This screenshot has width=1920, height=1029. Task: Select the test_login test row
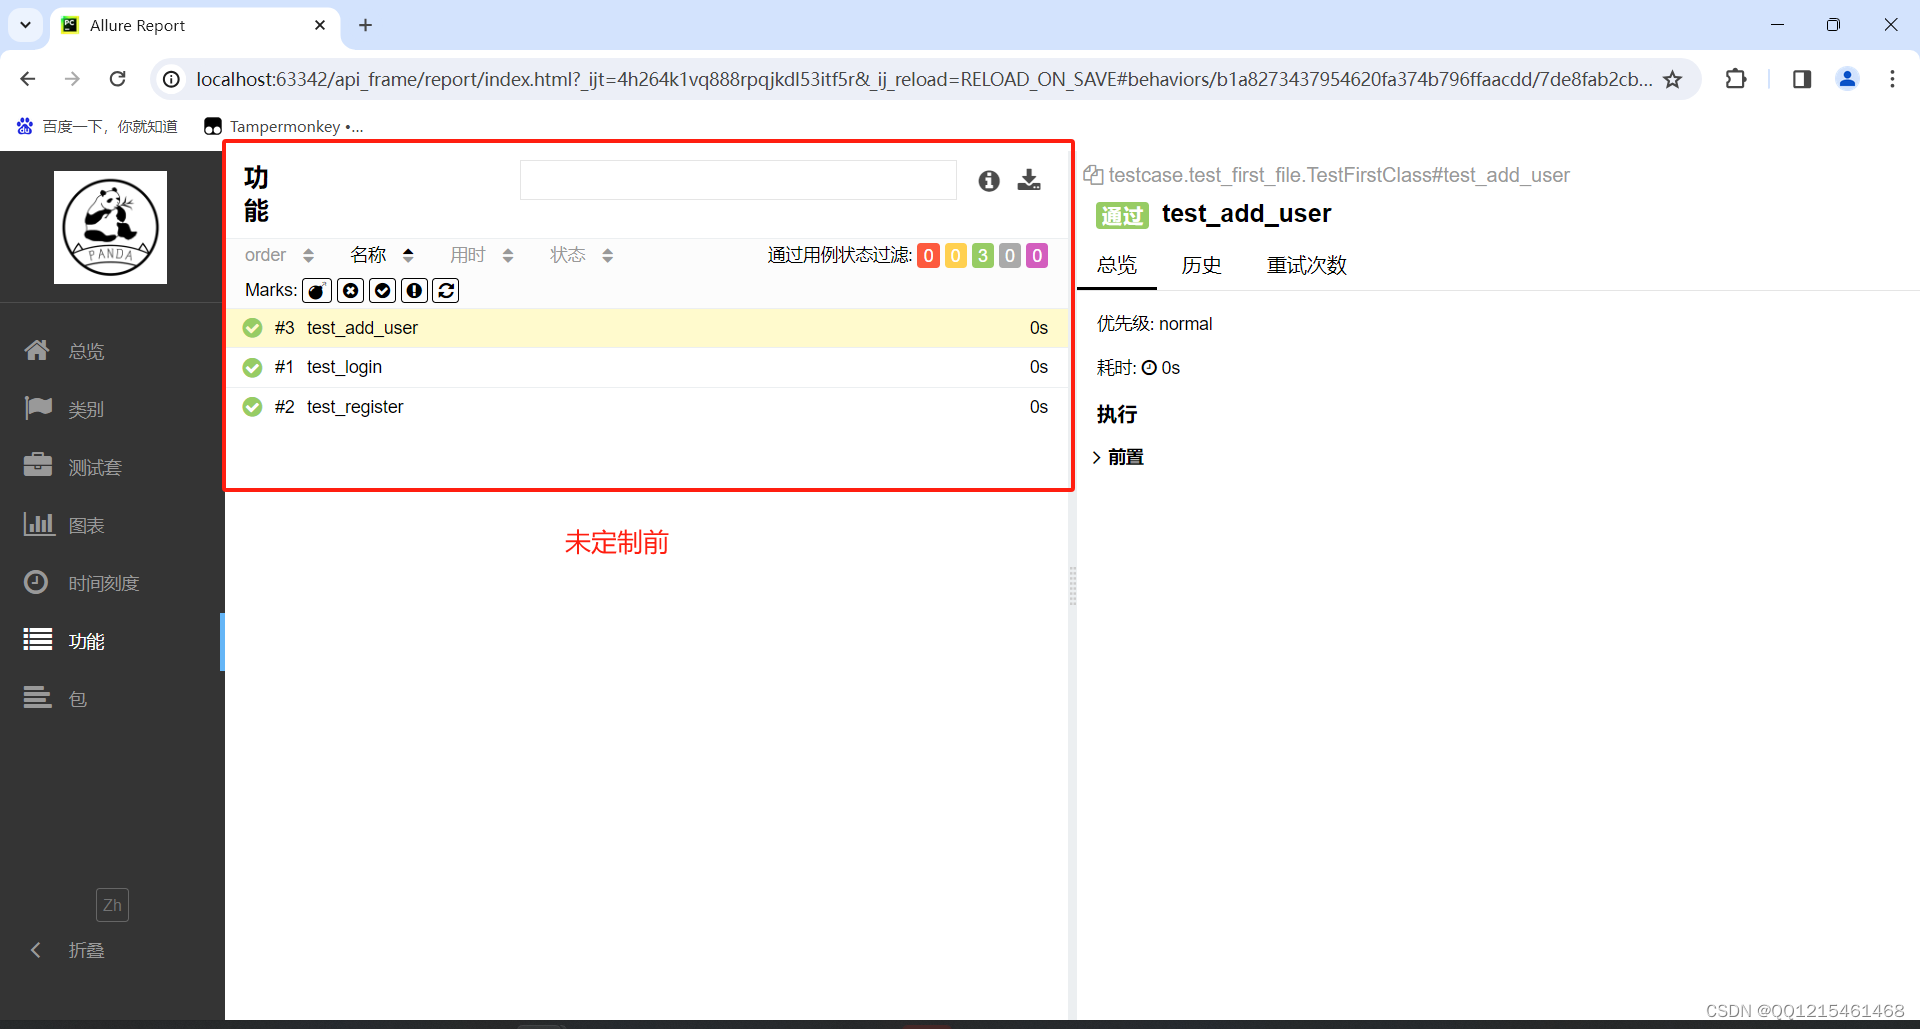click(x=647, y=368)
